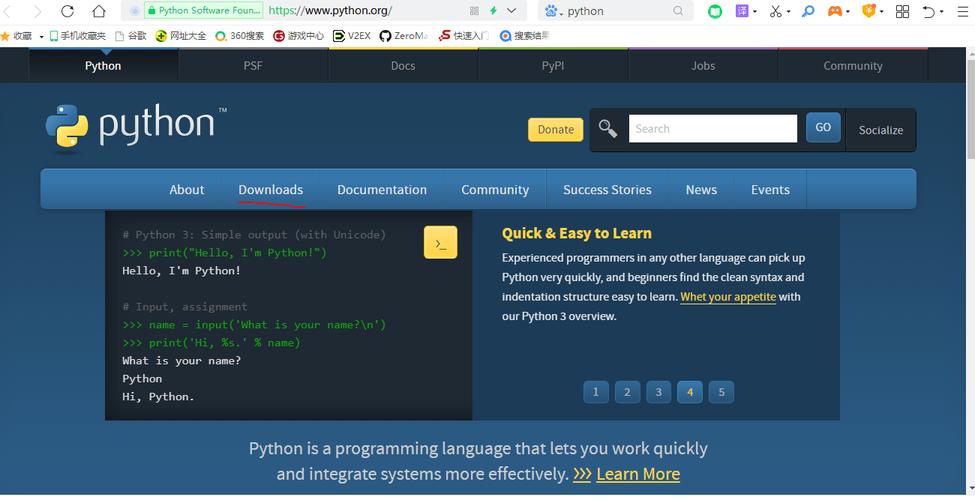
Task: Click the python.org Search input field
Action: click(713, 129)
